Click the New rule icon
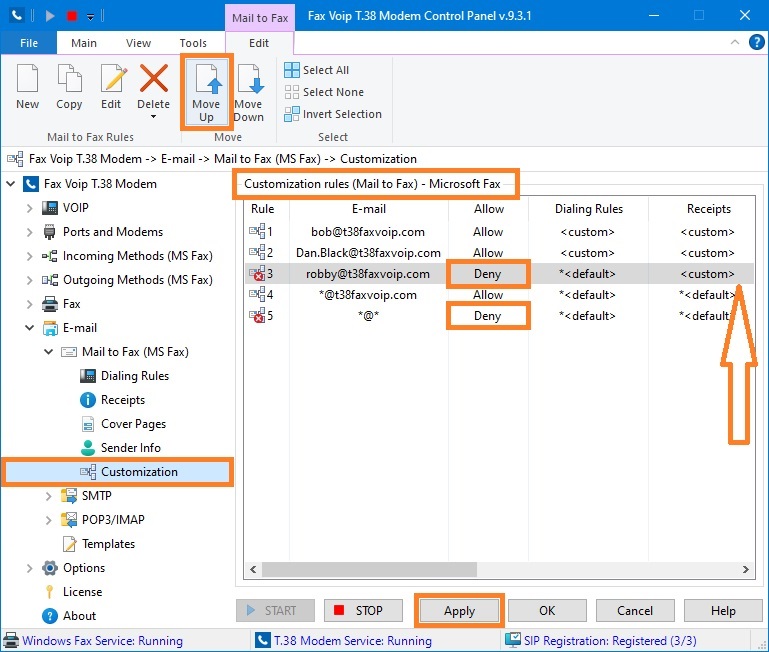The width and height of the screenshot is (769, 652). [x=27, y=78]
